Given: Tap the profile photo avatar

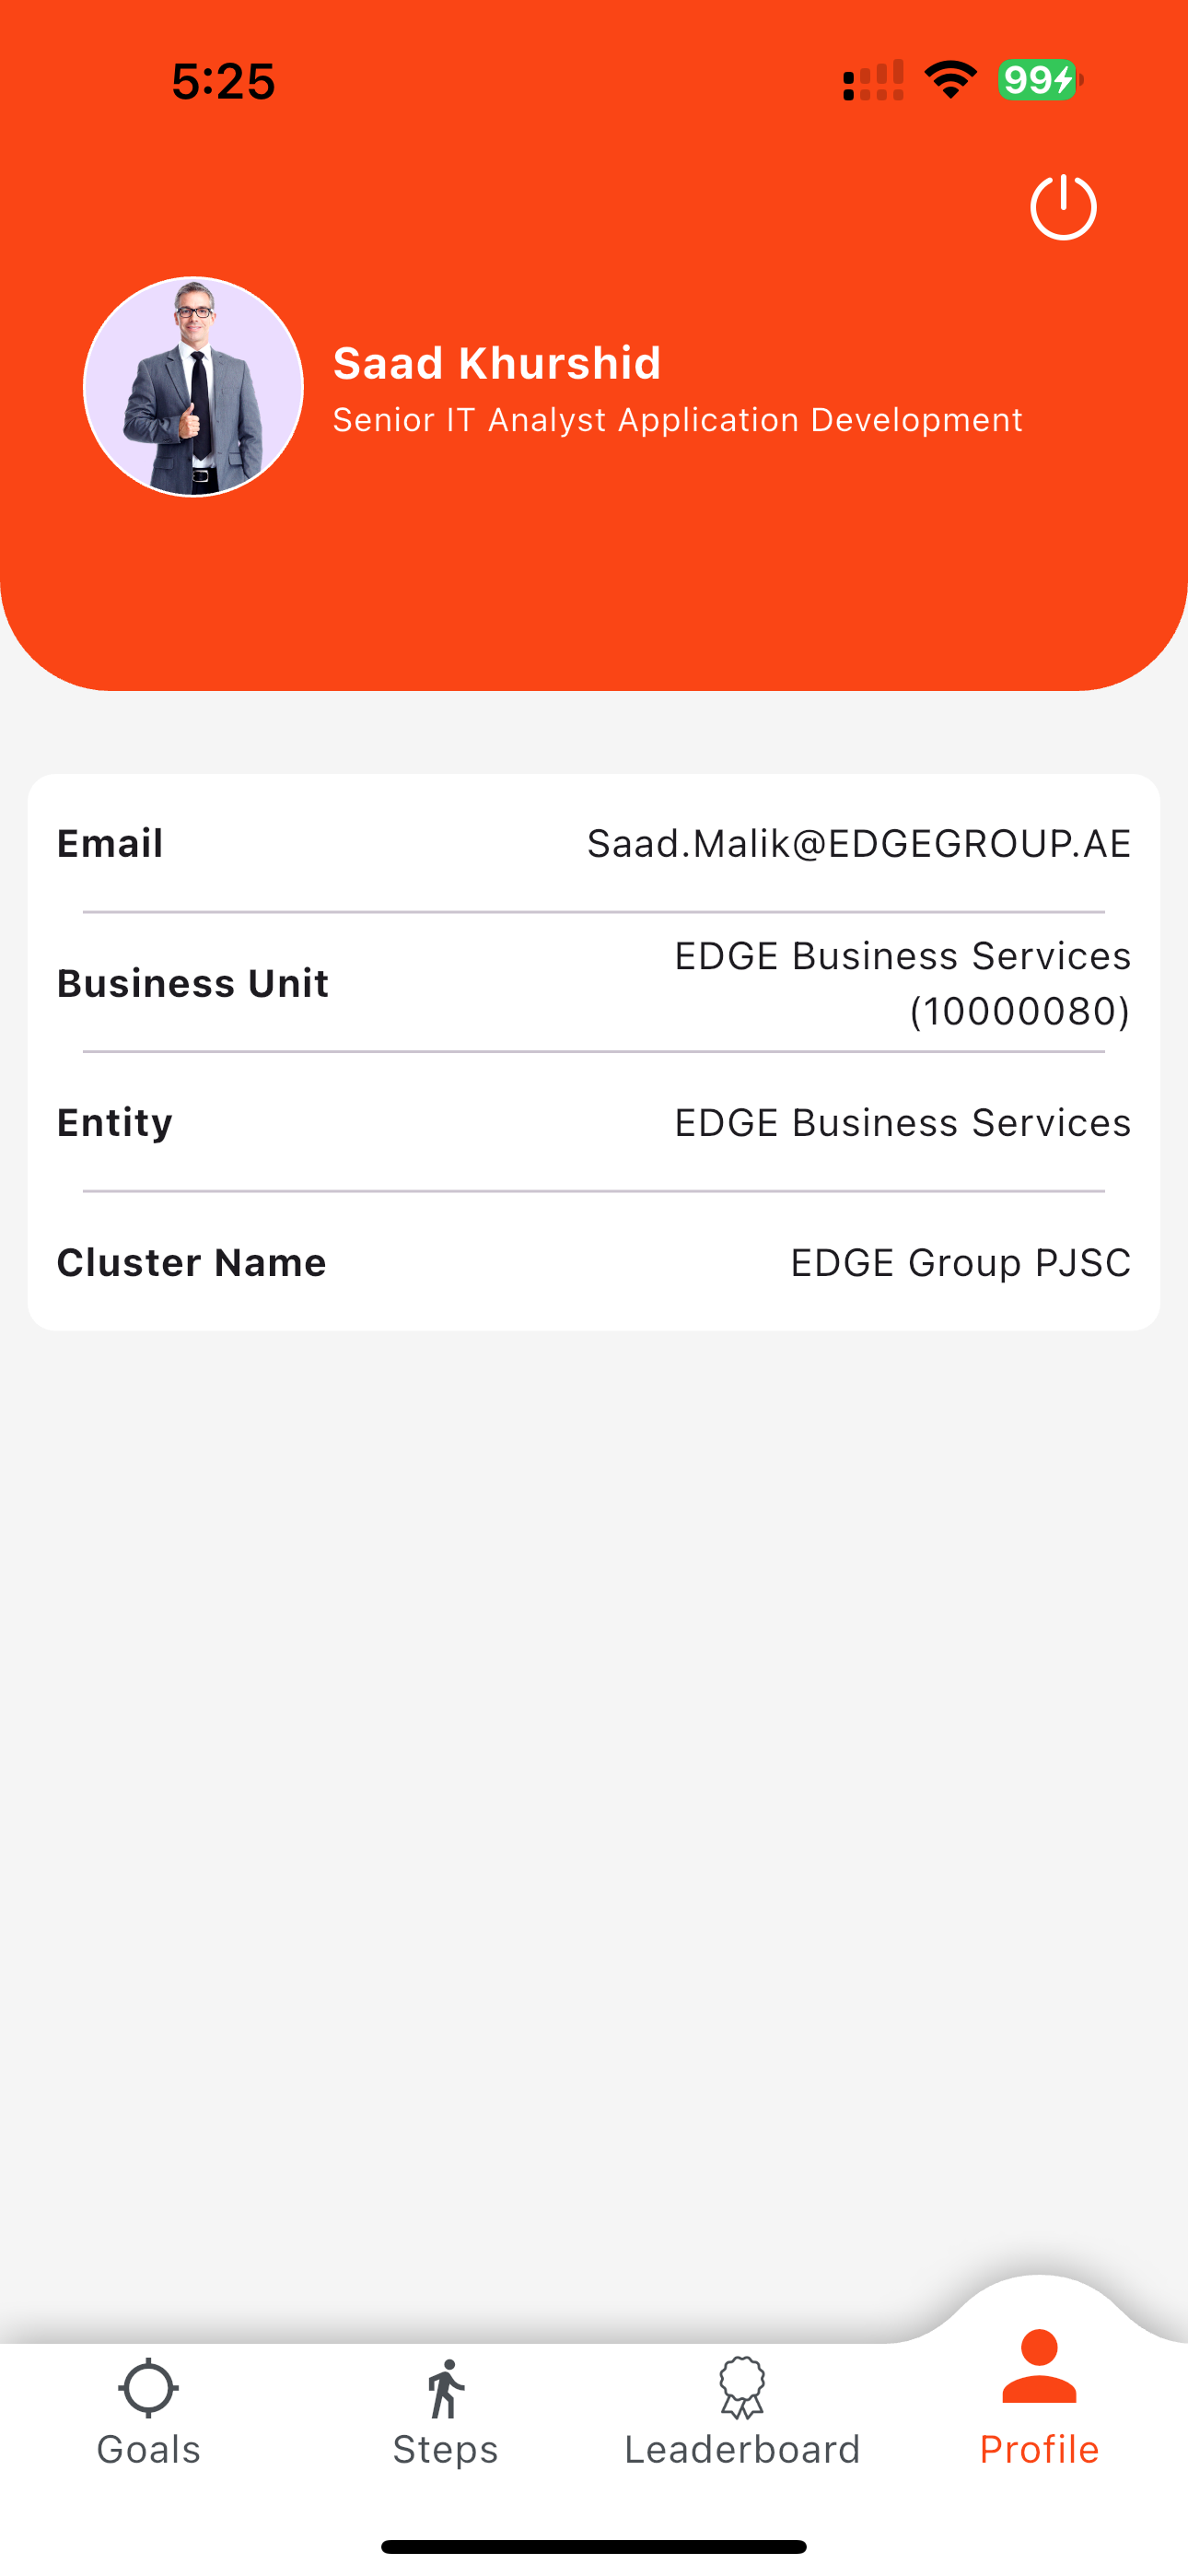Looking at the screenshot, I should tap(193, 387).
